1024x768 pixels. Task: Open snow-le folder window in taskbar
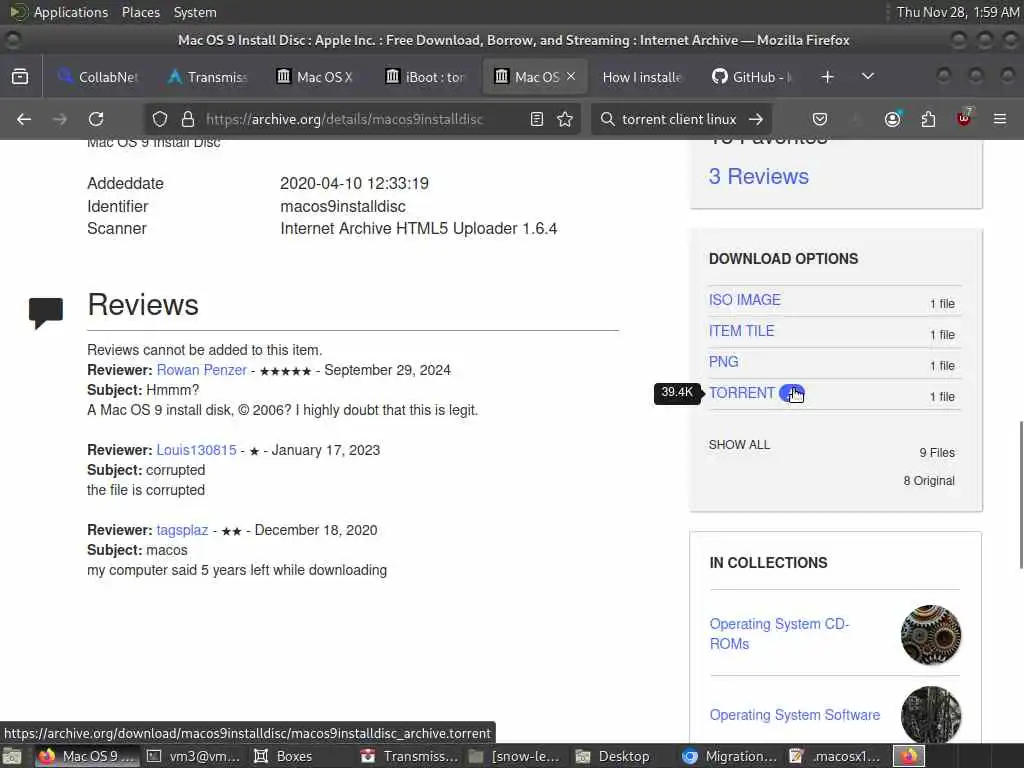click(x=515, y=756)
